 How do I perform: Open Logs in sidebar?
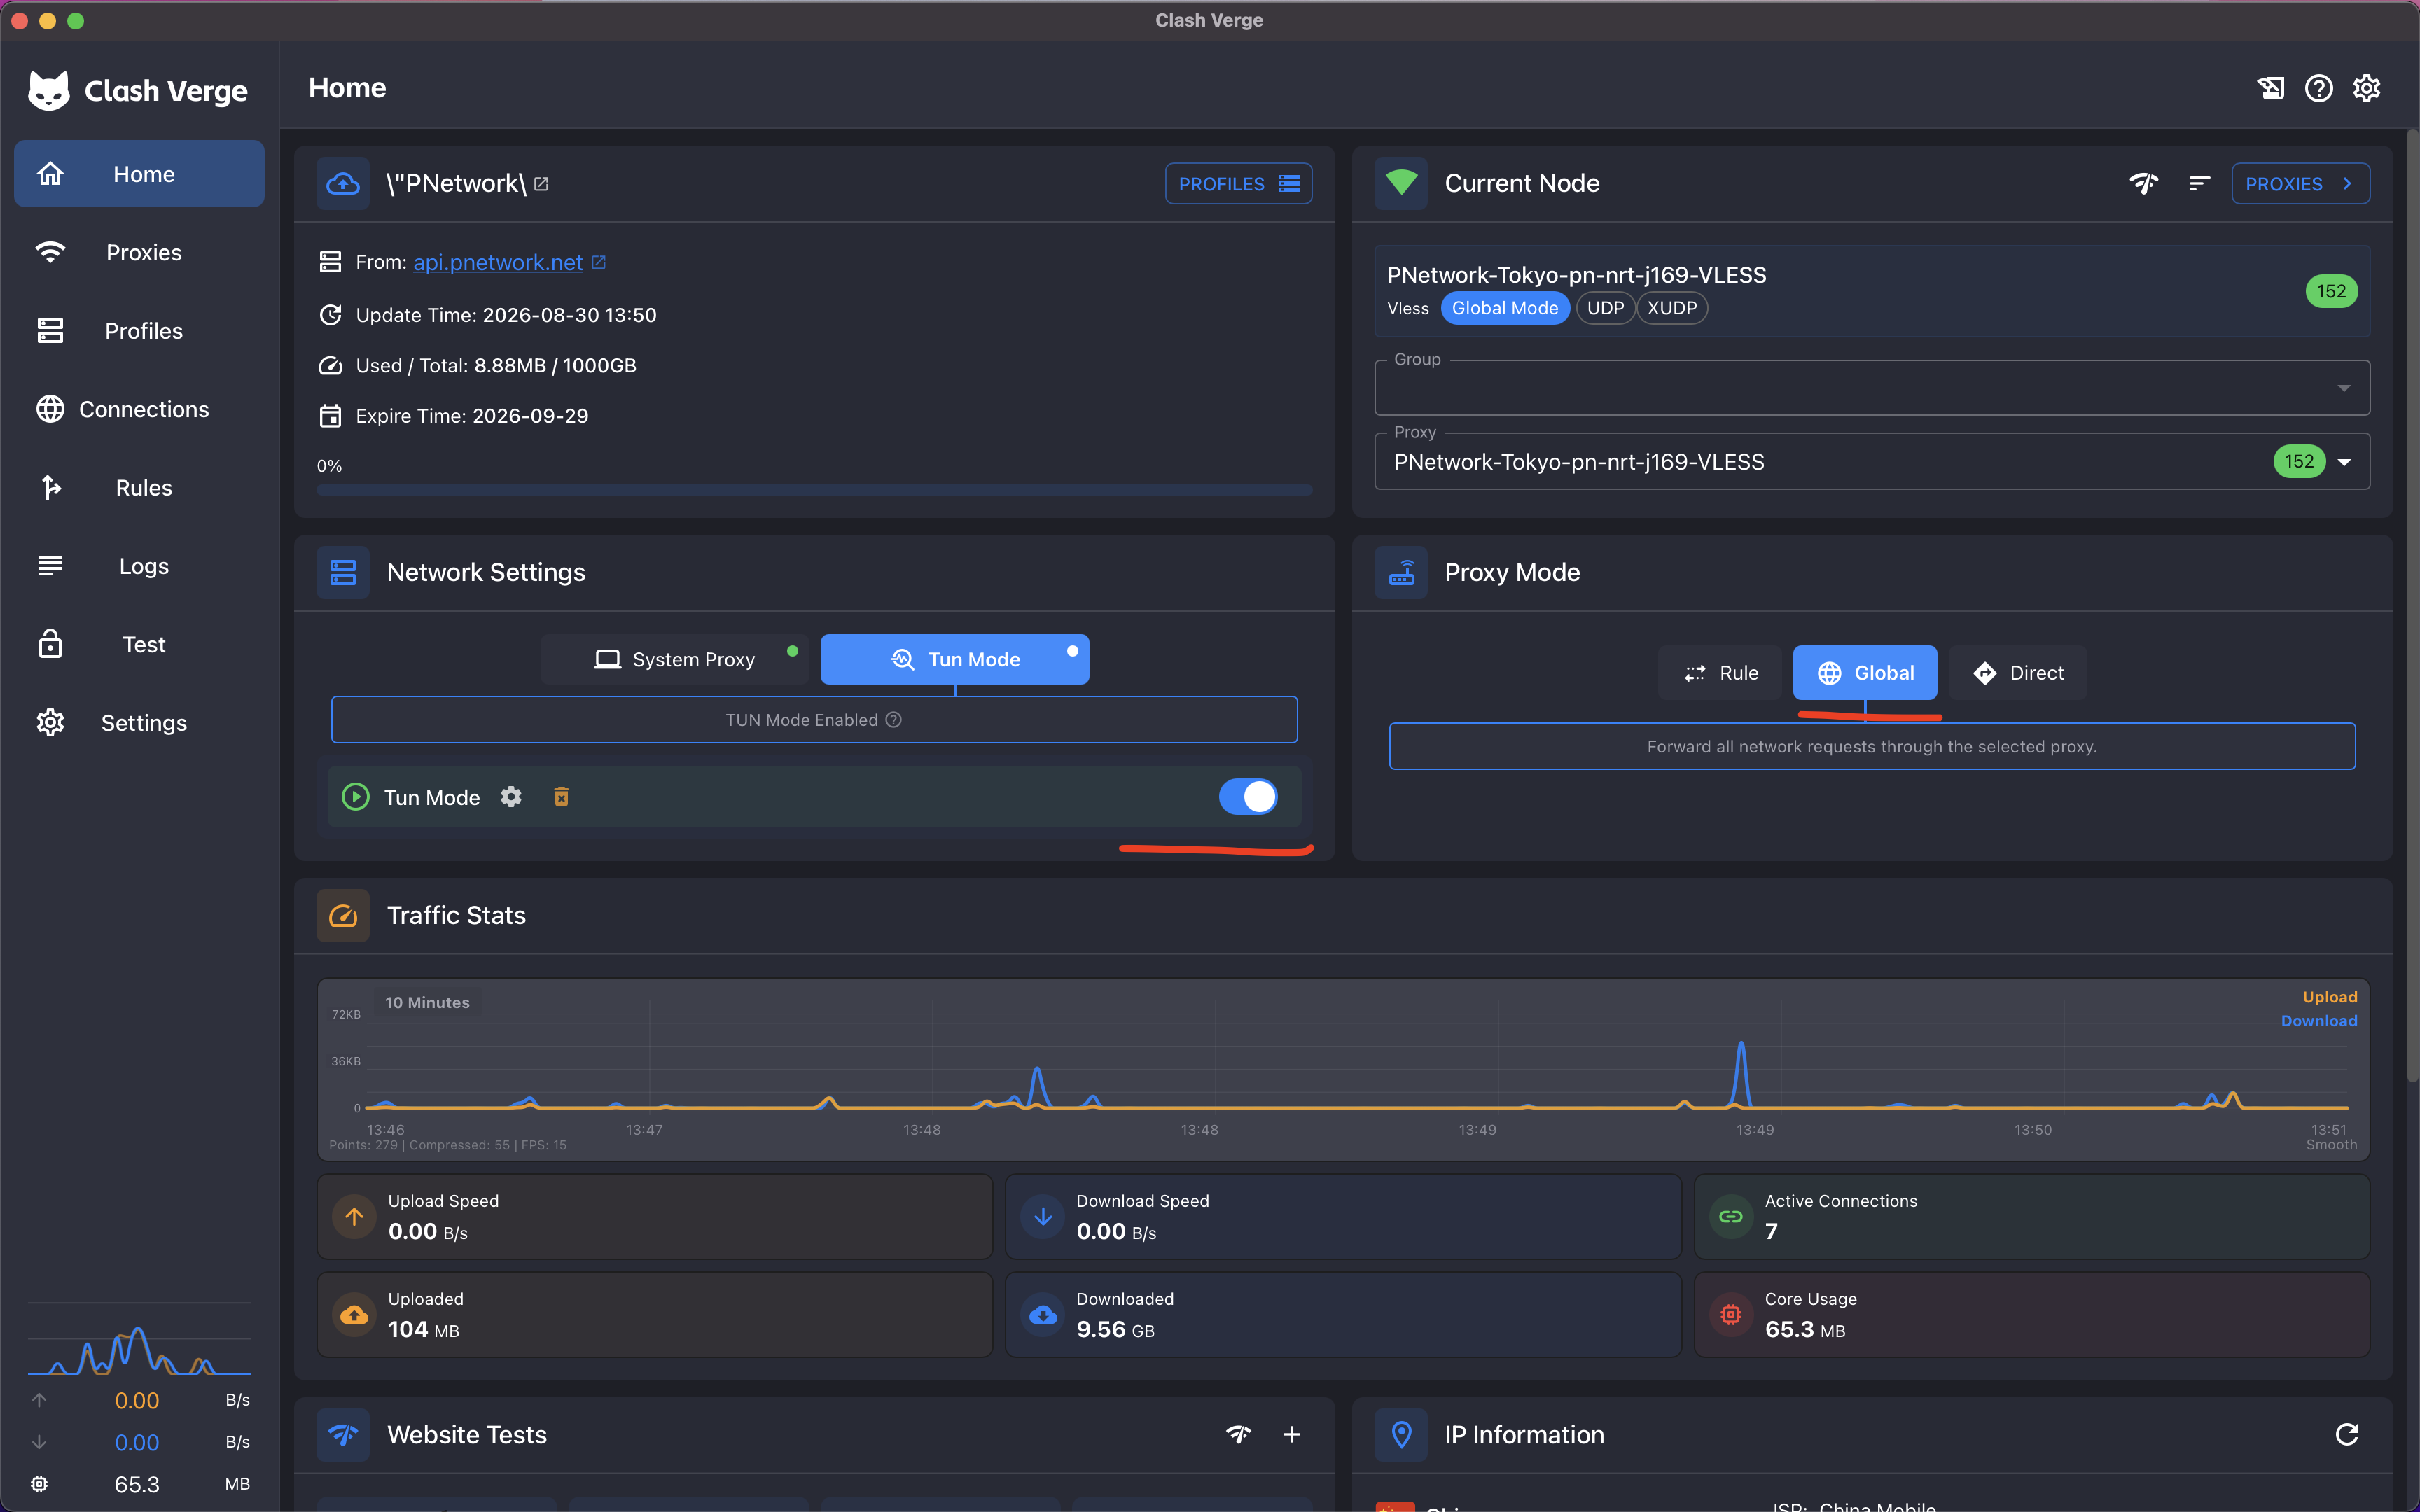coord(139,566)
